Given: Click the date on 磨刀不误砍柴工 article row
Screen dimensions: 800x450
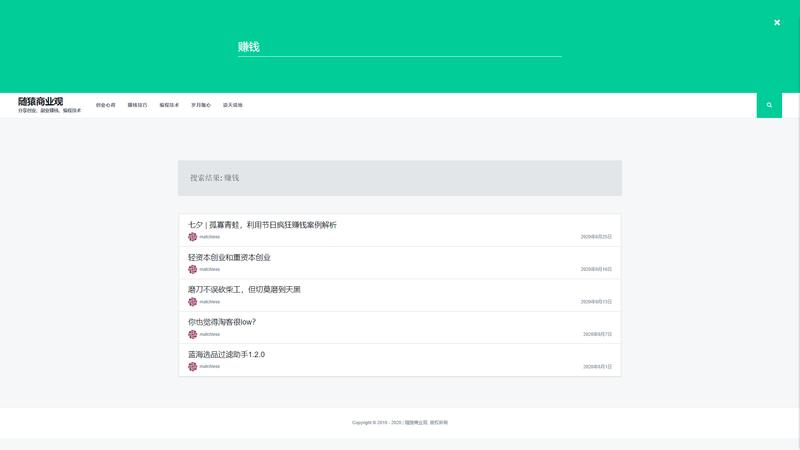Looking at the screenshot, I should (x=596, y=302).
